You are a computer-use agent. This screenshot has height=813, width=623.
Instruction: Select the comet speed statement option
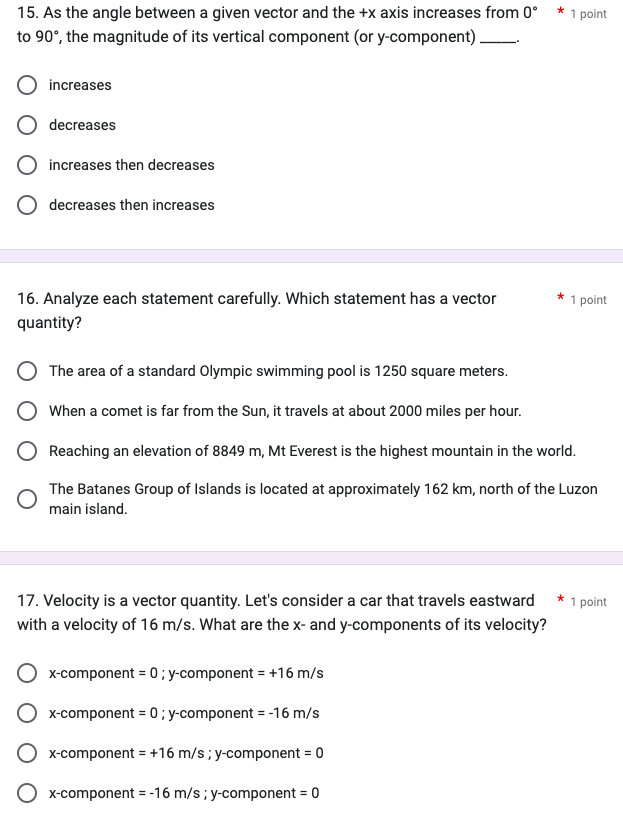coord(27,410)
